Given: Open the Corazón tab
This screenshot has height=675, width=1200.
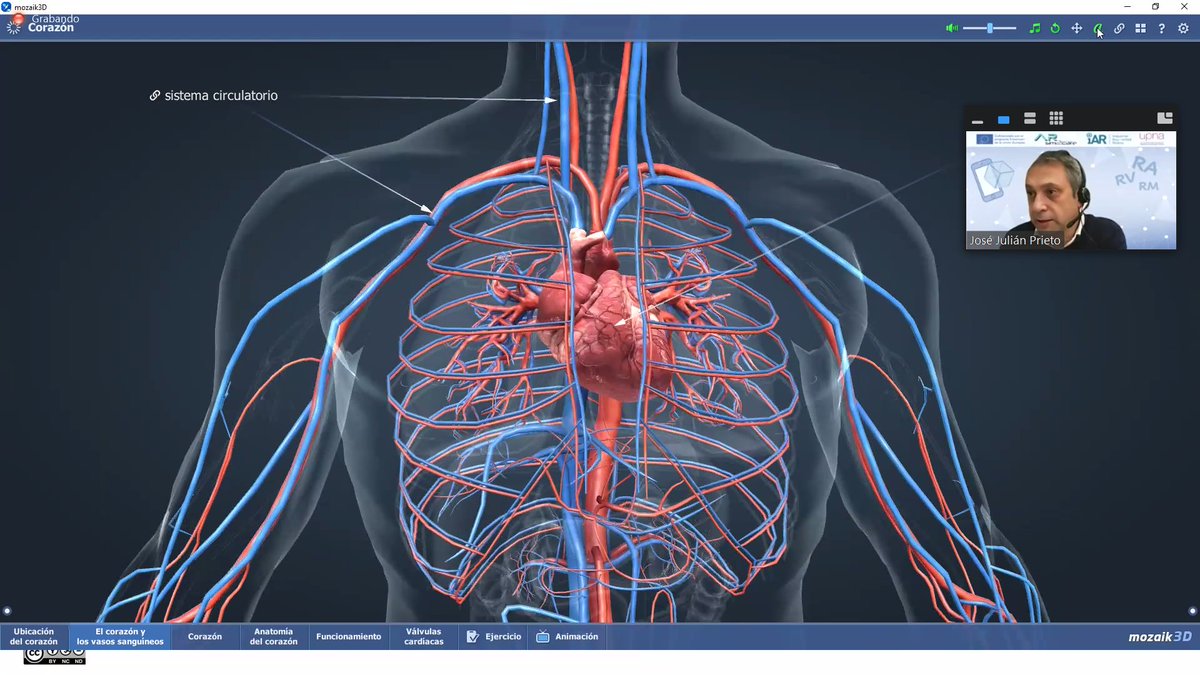Looking at the screenshot, I should (205, 637).
